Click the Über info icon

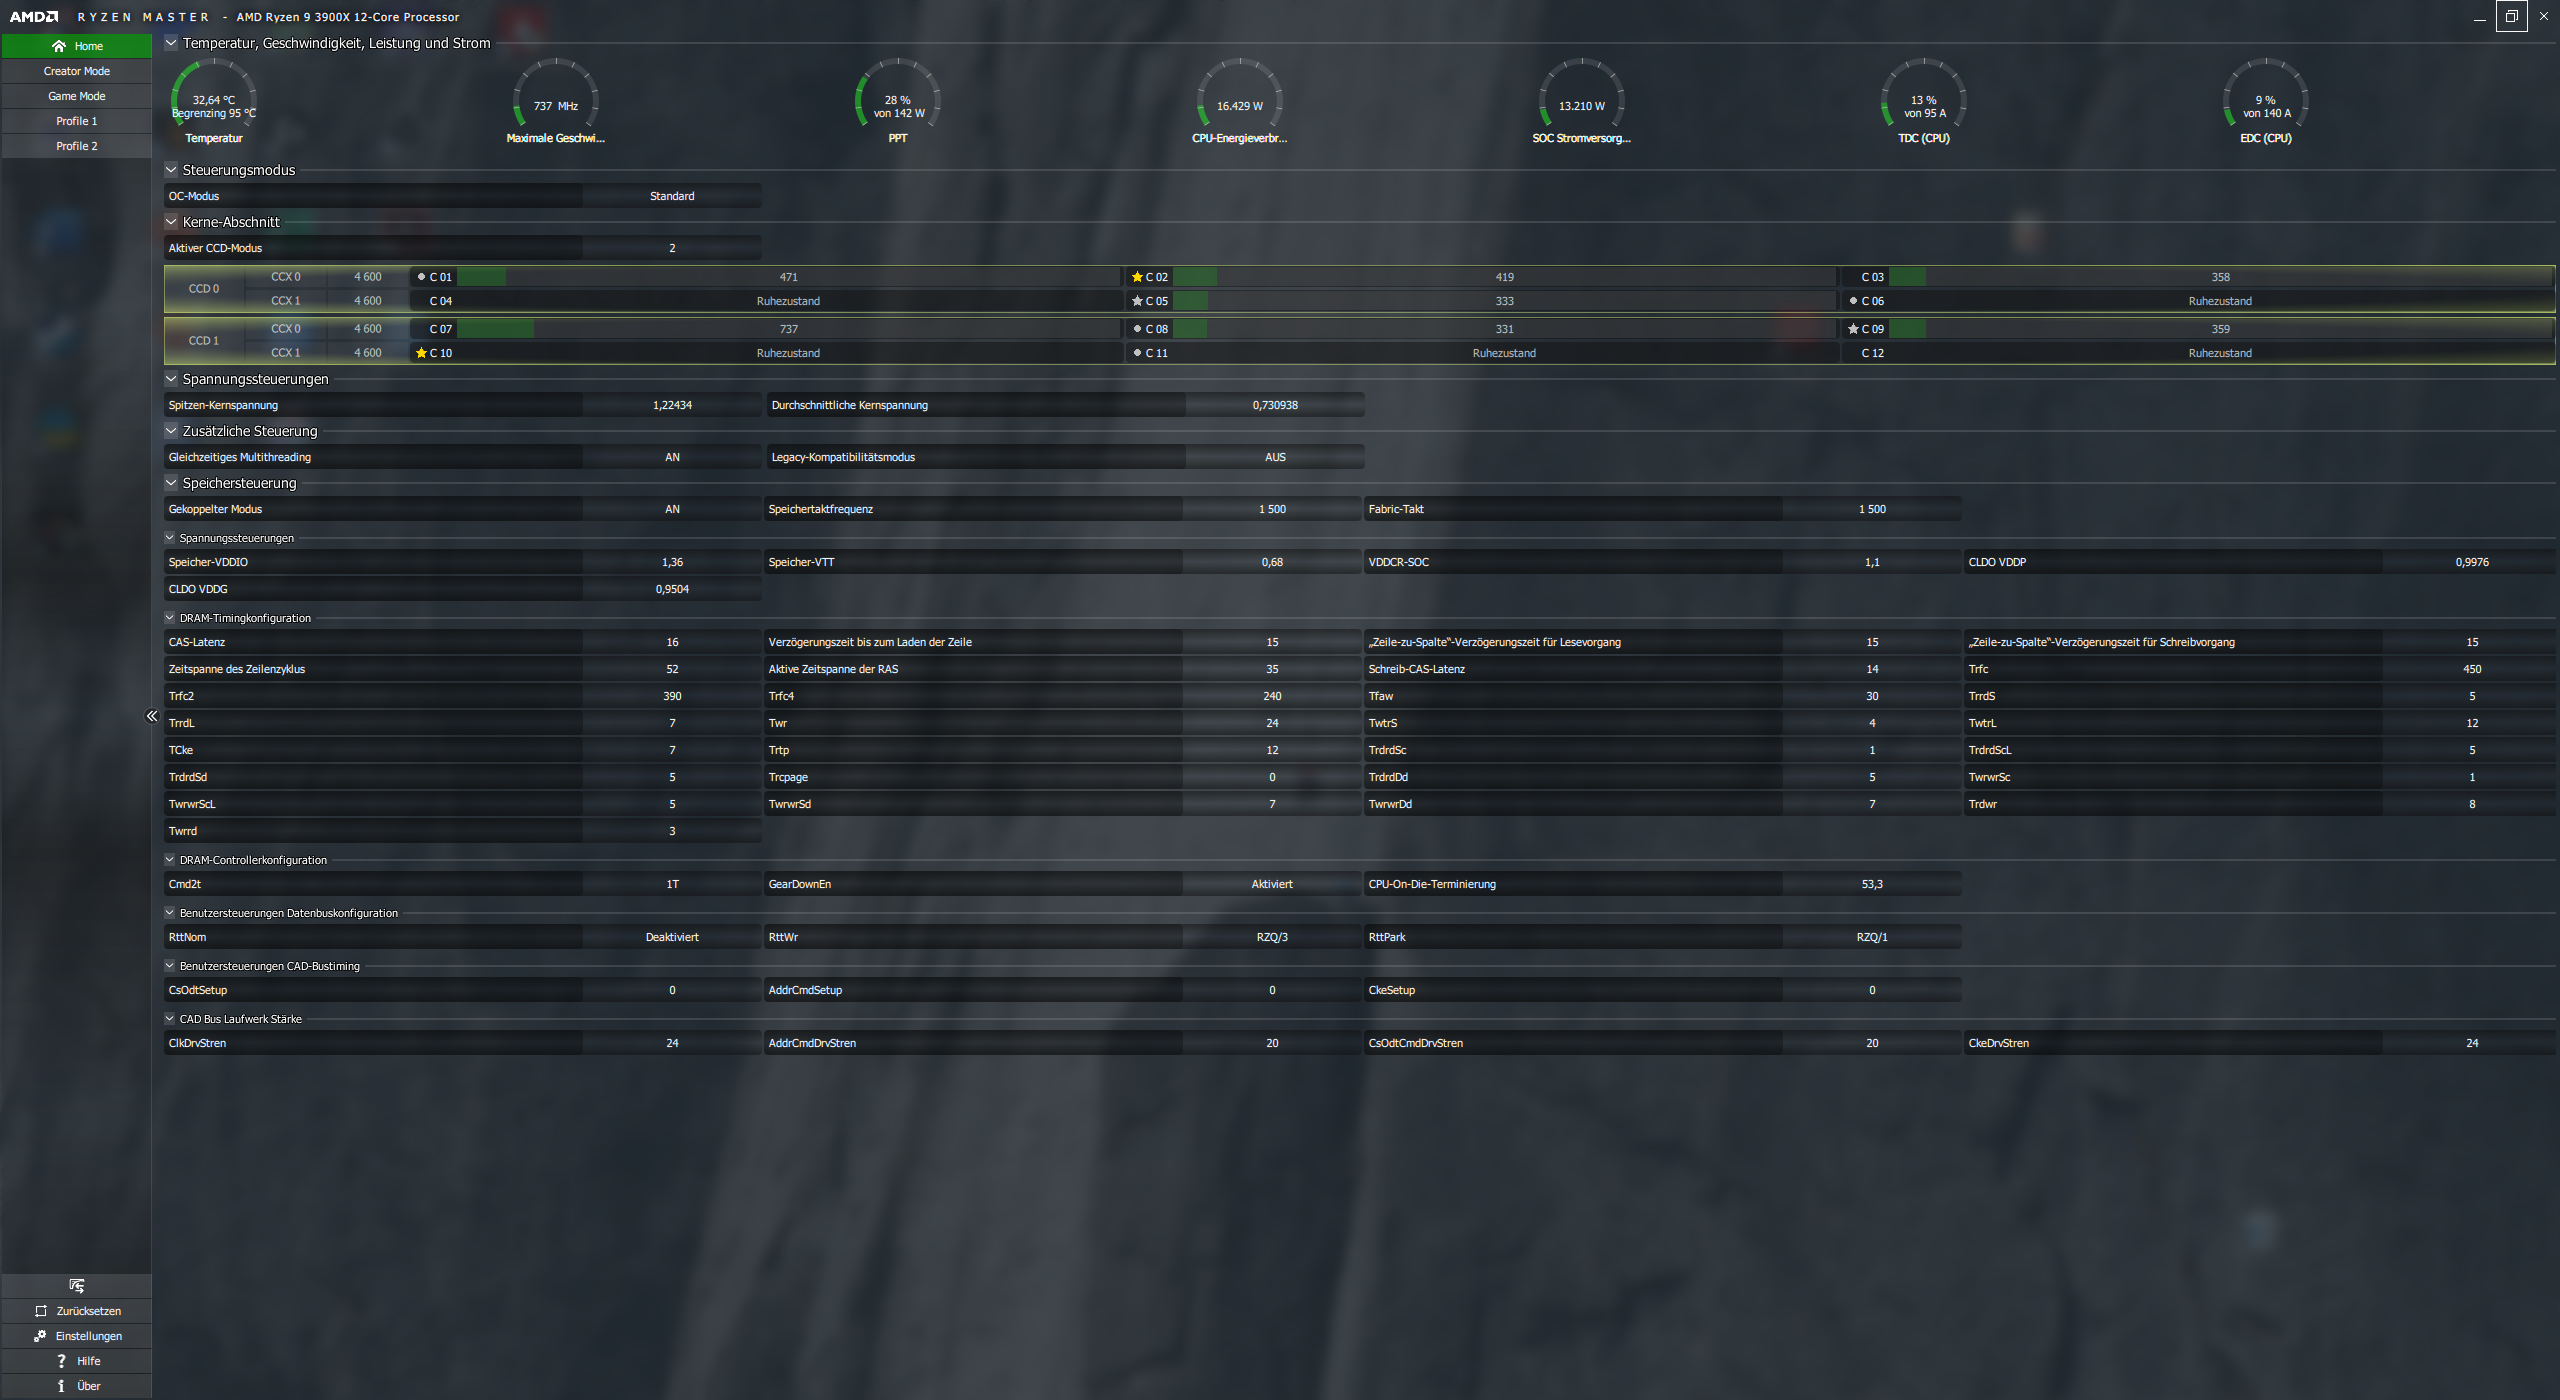[x=61, y=1386]
